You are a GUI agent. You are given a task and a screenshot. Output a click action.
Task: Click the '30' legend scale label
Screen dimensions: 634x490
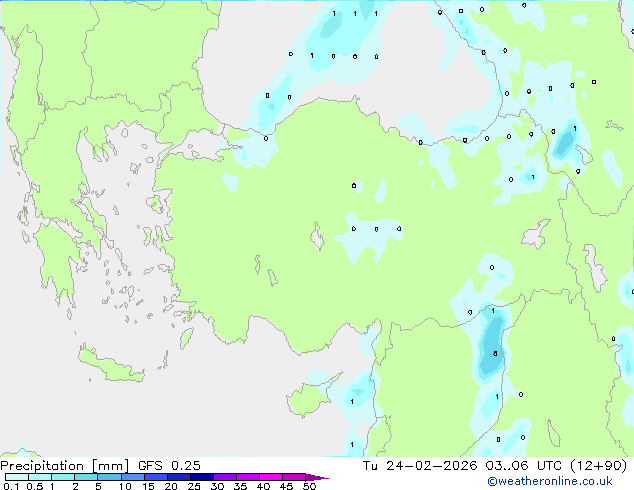click(217, 486)
